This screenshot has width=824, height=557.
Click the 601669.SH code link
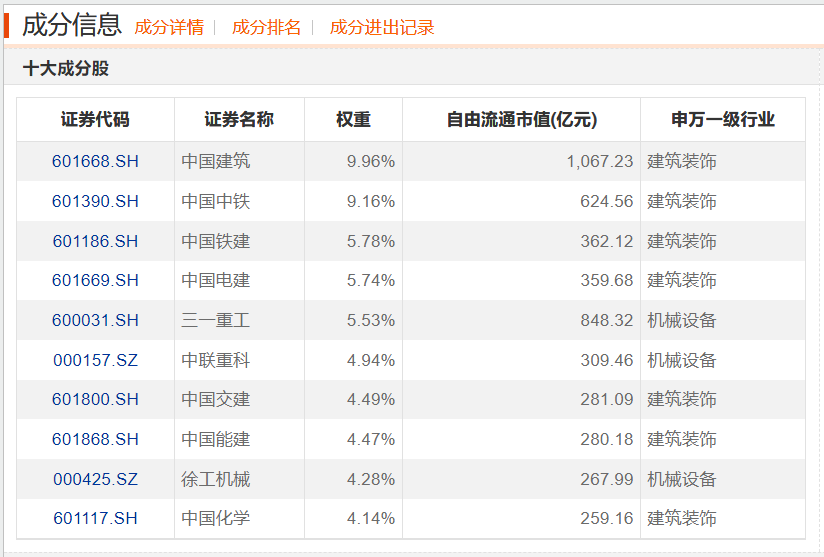[95, 280]
